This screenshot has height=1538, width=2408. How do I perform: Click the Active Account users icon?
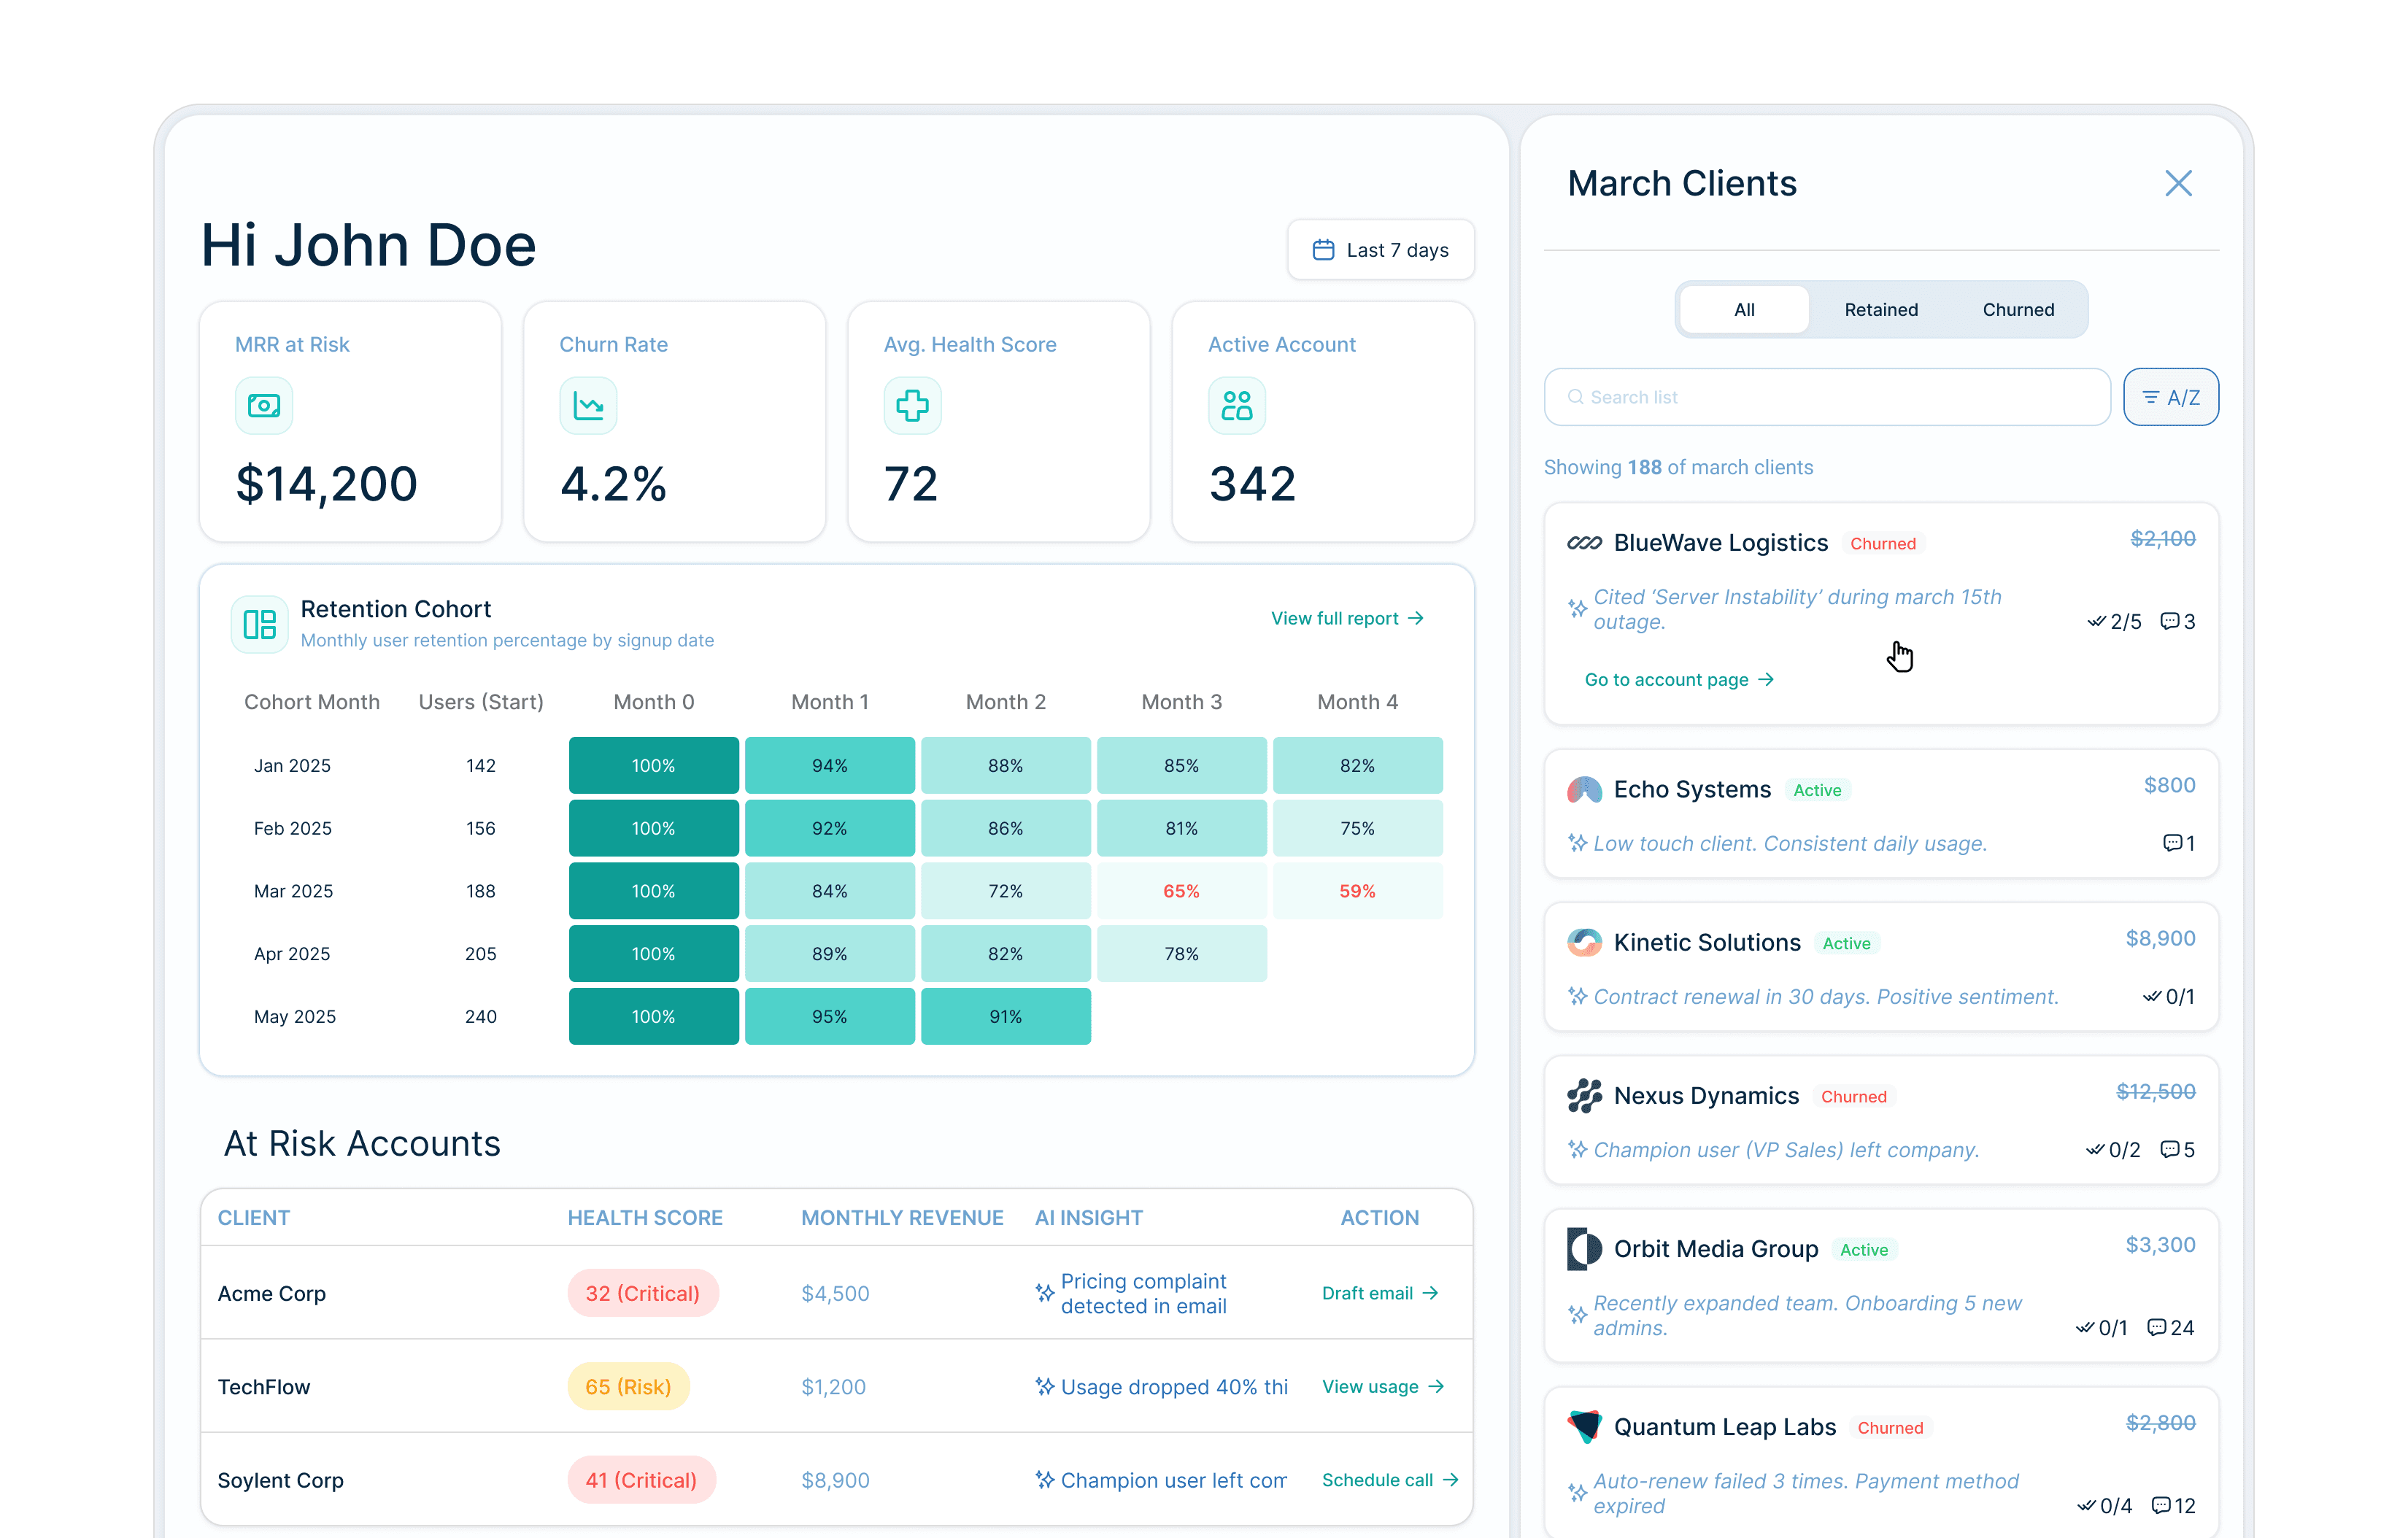[1236, 406]
